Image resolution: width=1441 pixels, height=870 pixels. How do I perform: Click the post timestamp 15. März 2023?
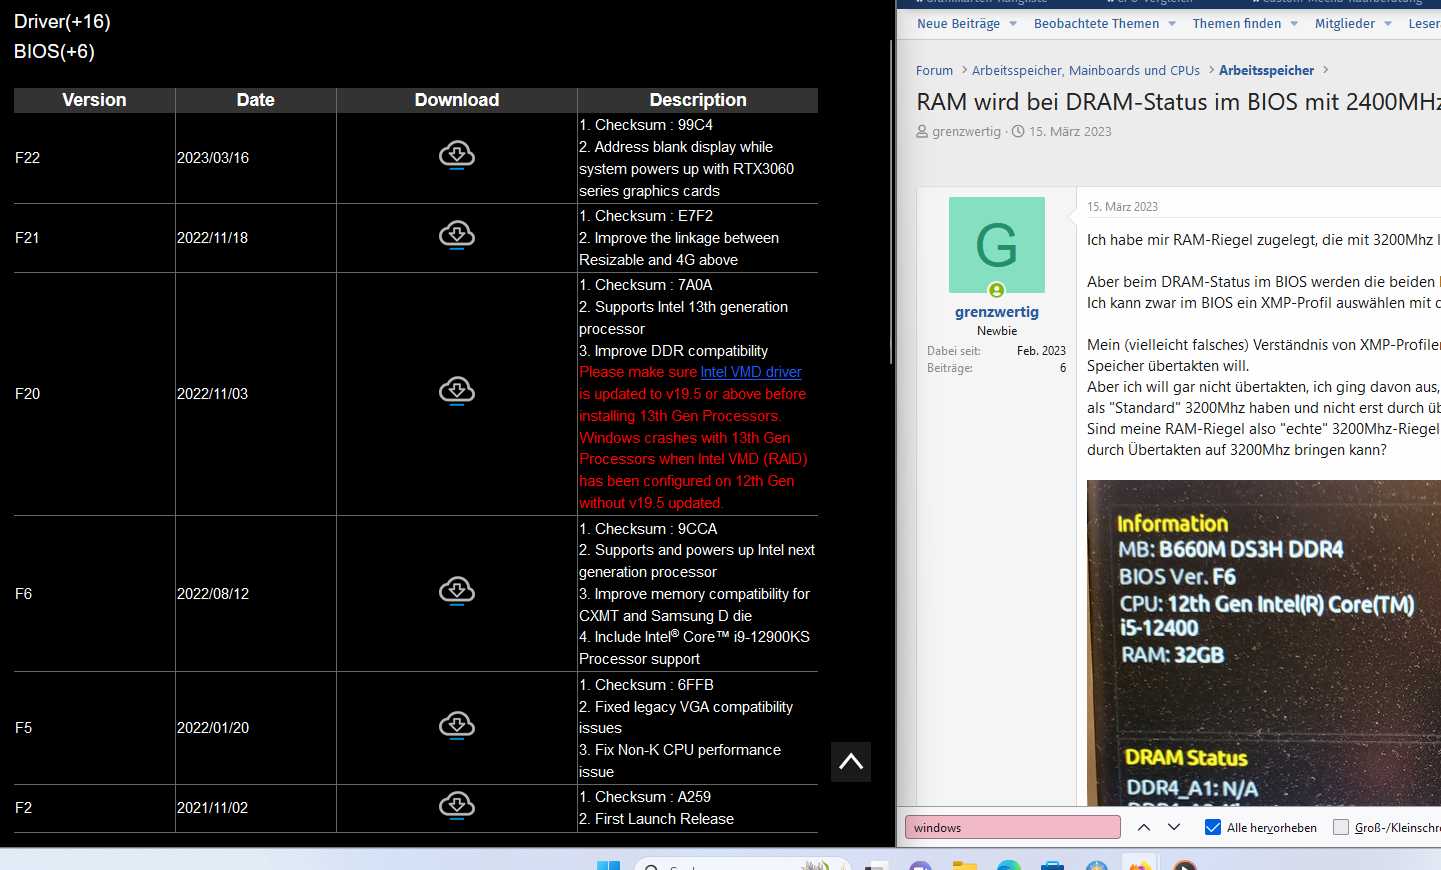1122,207
